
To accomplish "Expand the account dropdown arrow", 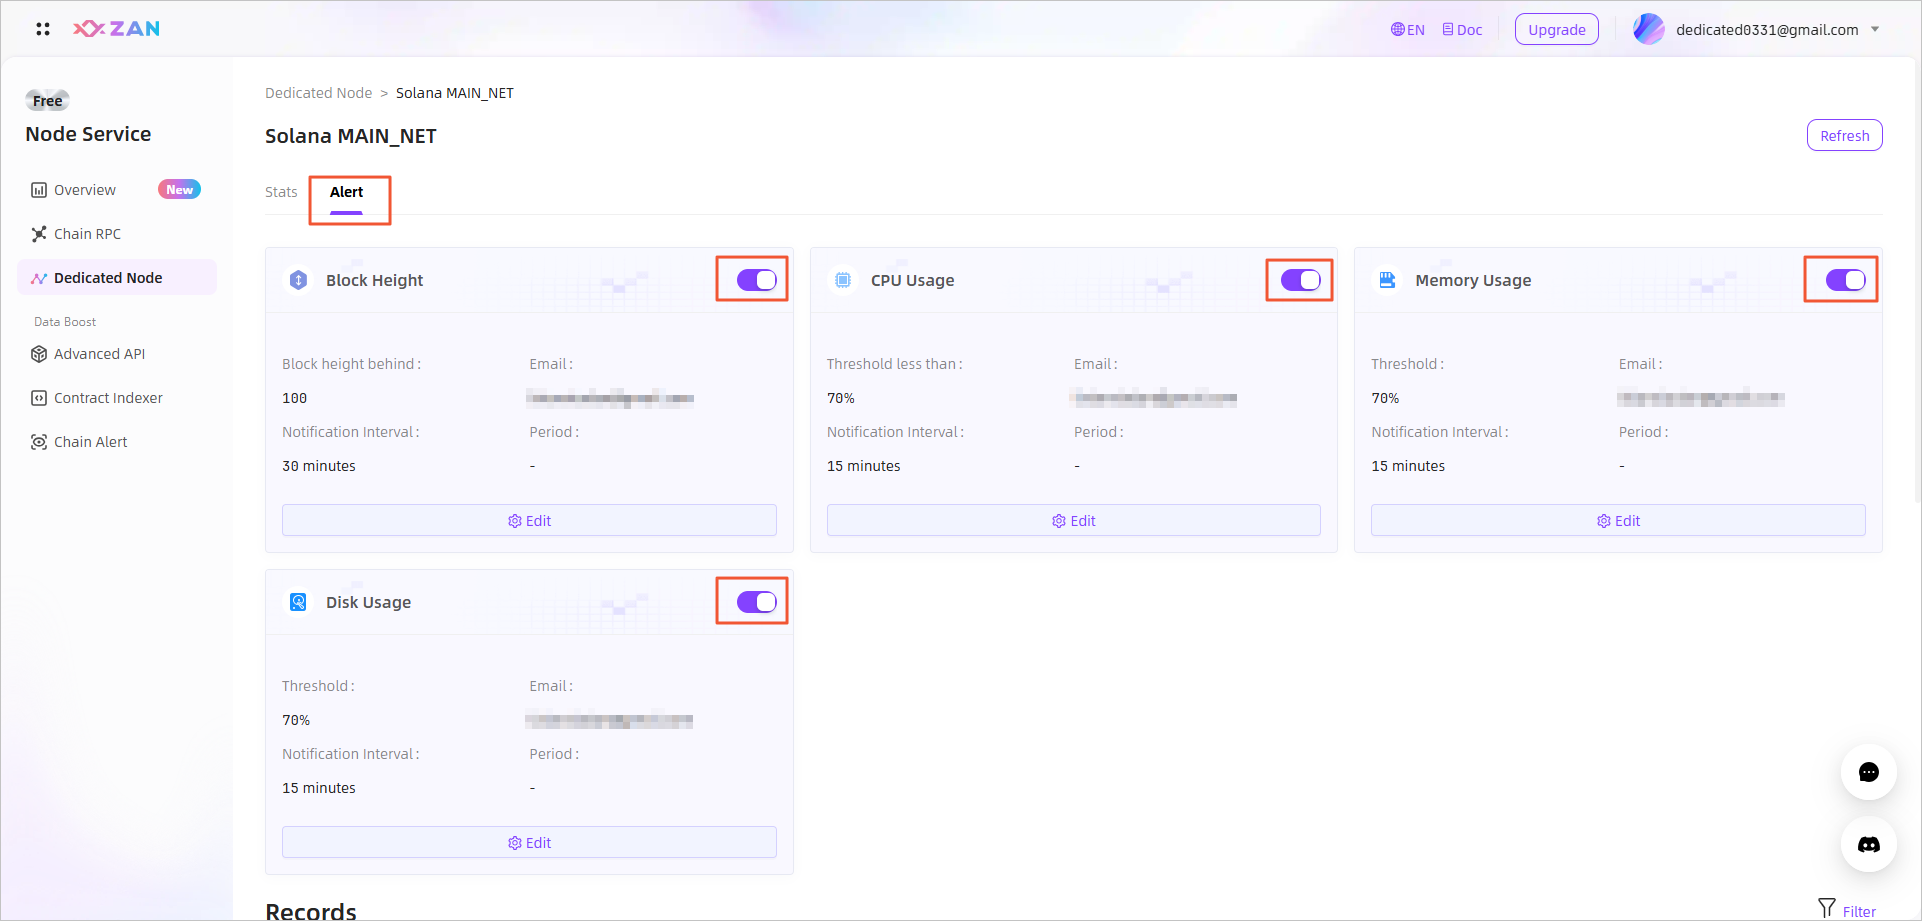I will (x=1875, y=29).
